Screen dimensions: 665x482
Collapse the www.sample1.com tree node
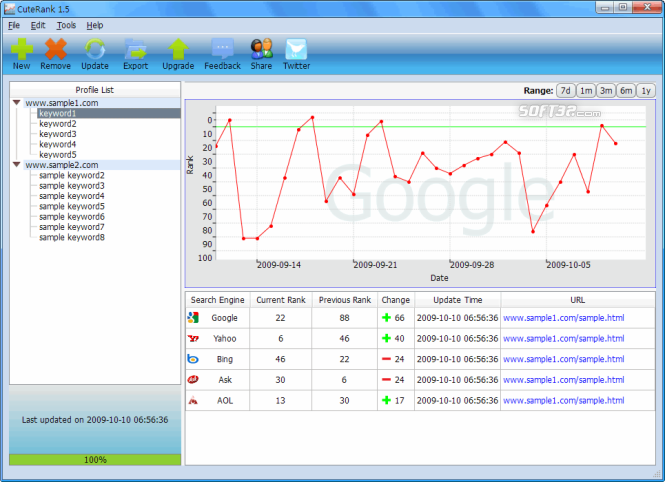[17, 103]
